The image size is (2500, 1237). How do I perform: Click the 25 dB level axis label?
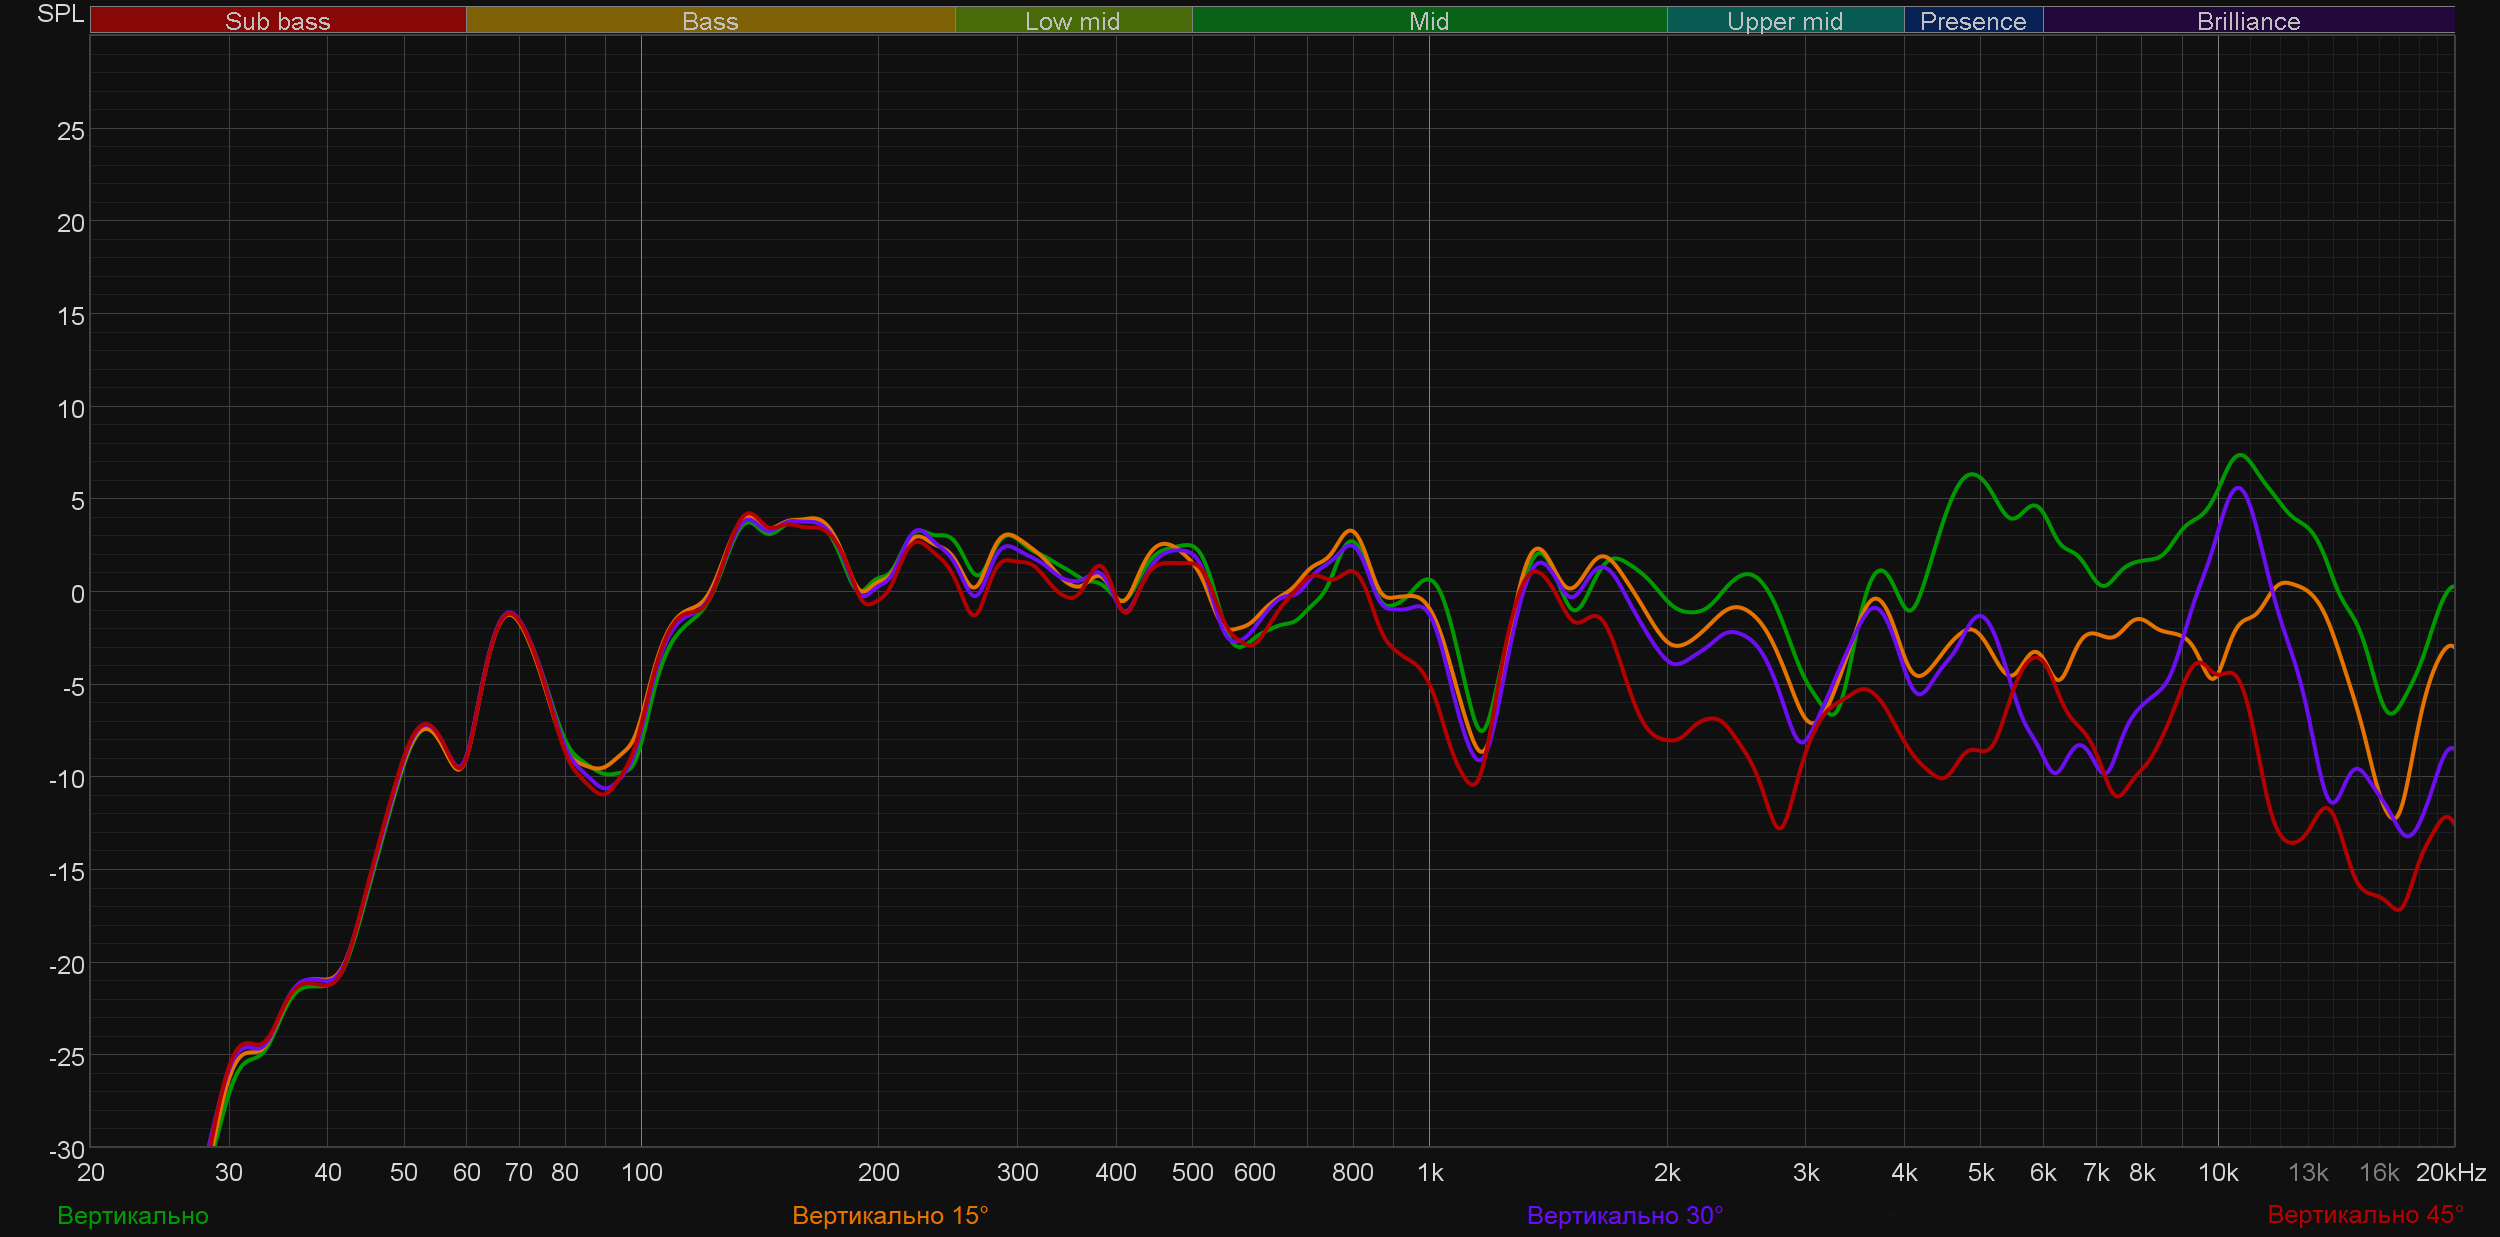71,131
